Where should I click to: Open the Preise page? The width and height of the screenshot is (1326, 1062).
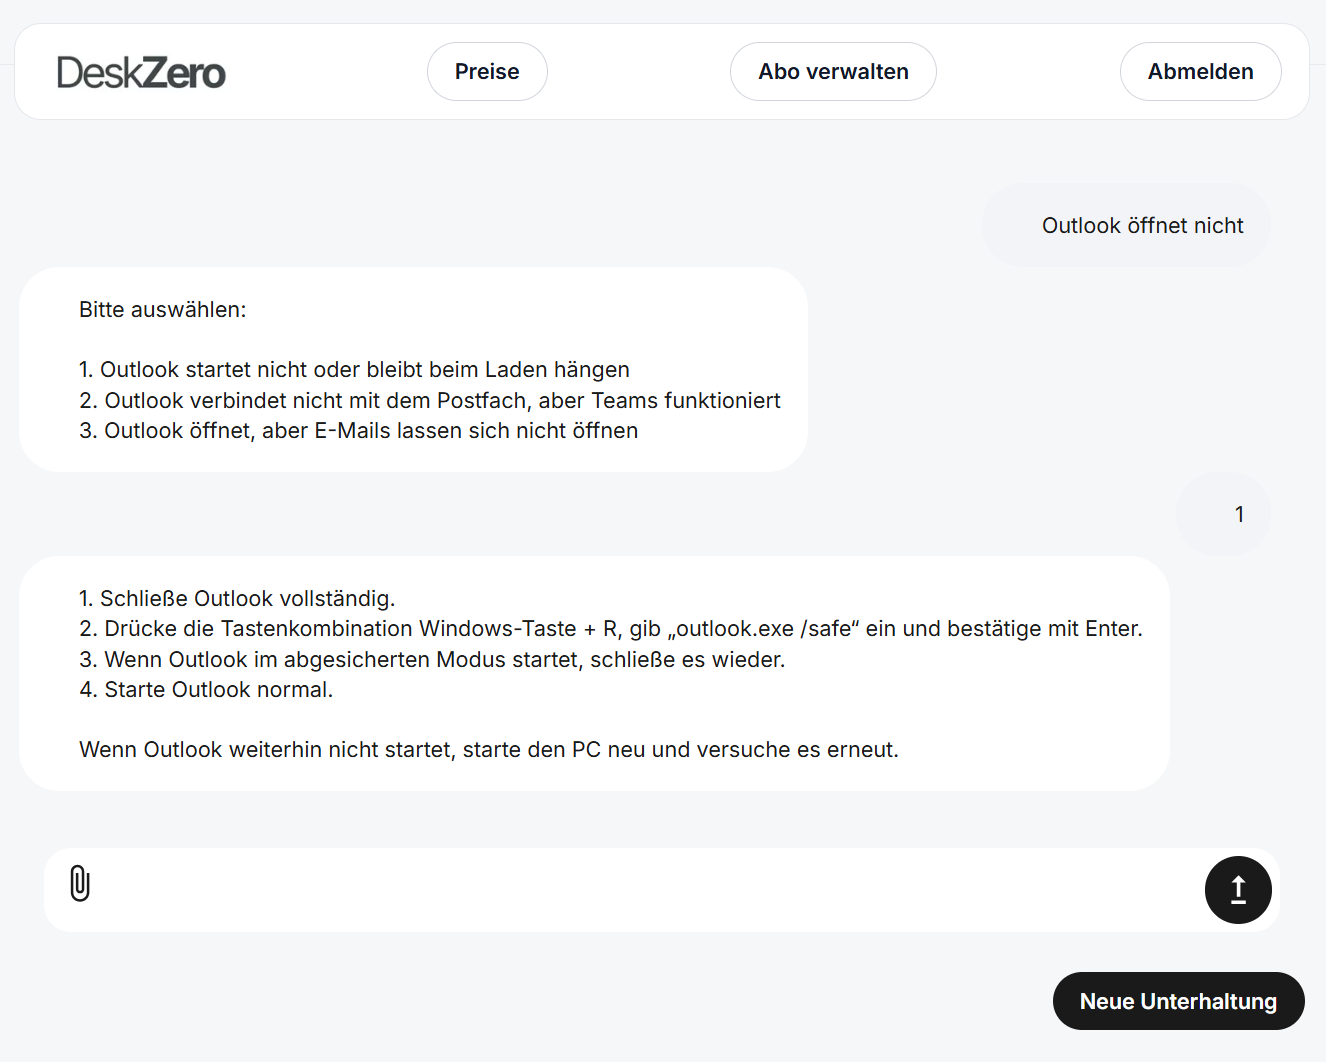(487, 72)
